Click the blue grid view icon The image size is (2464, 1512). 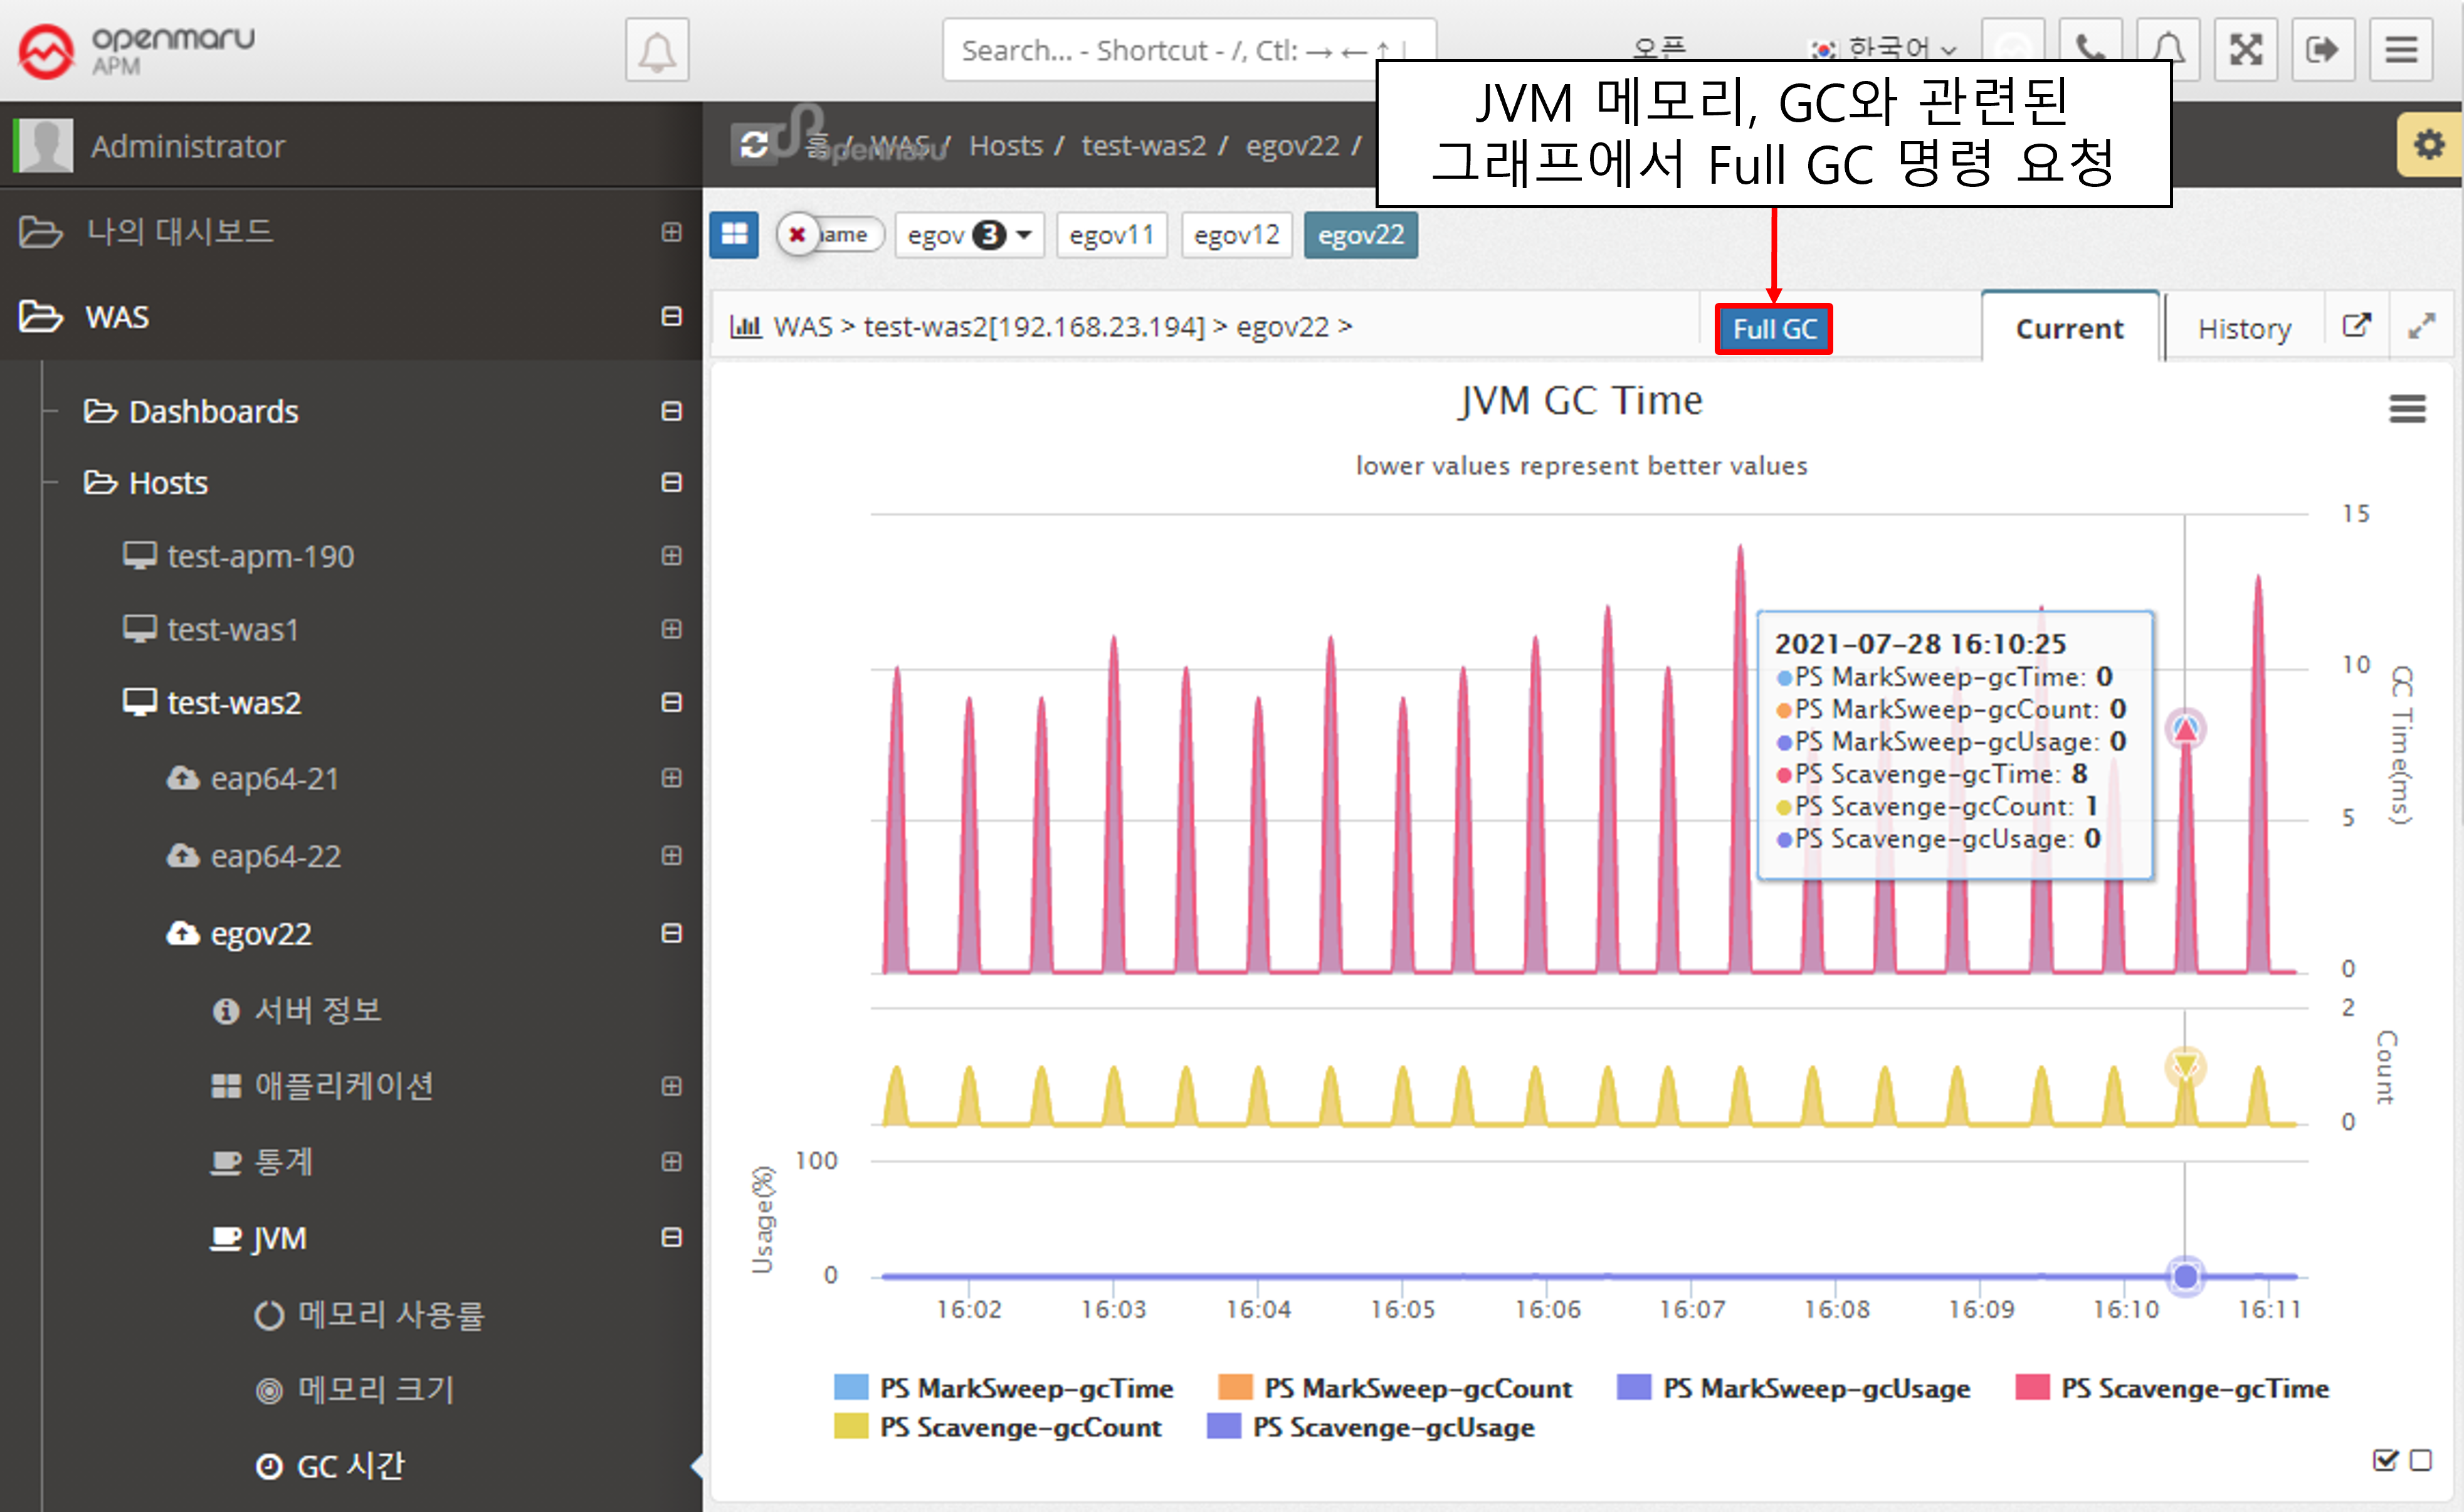coord(734,235)
